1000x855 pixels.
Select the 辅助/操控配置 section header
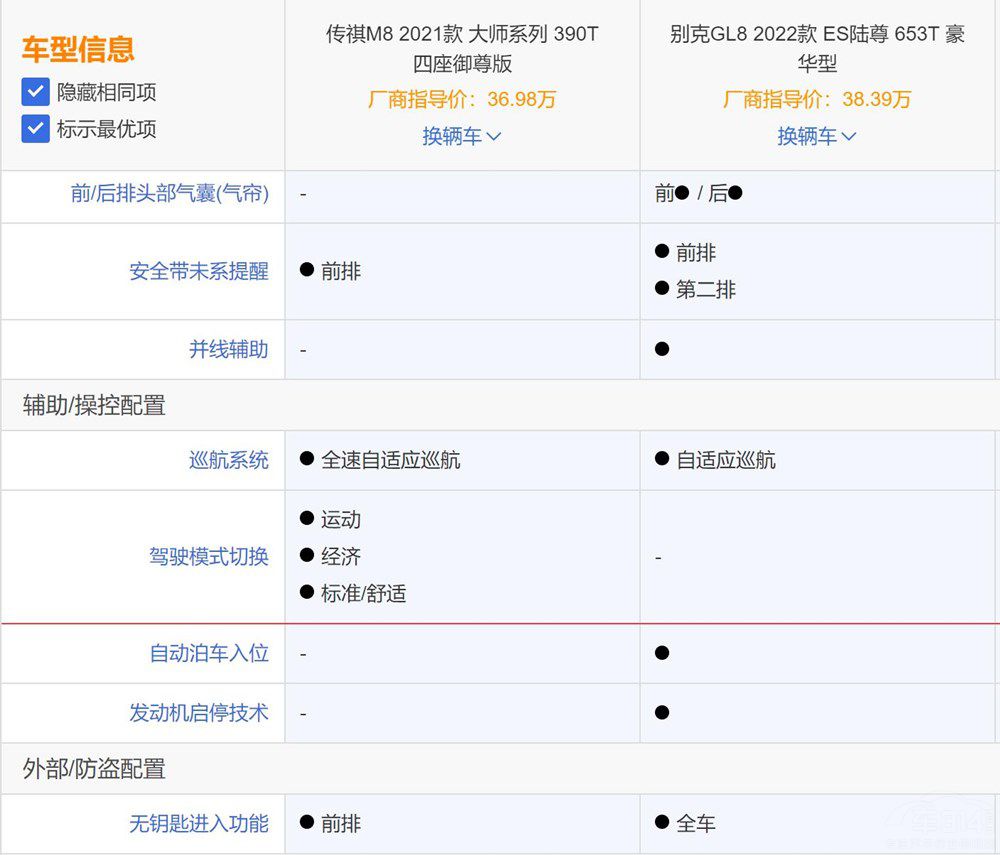click(94, 405)
